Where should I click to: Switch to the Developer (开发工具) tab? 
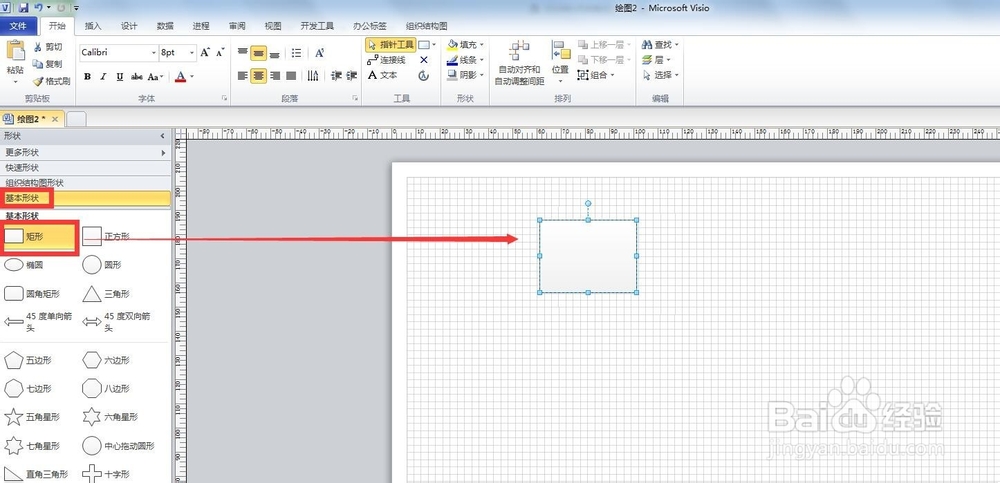click(317, 26)
